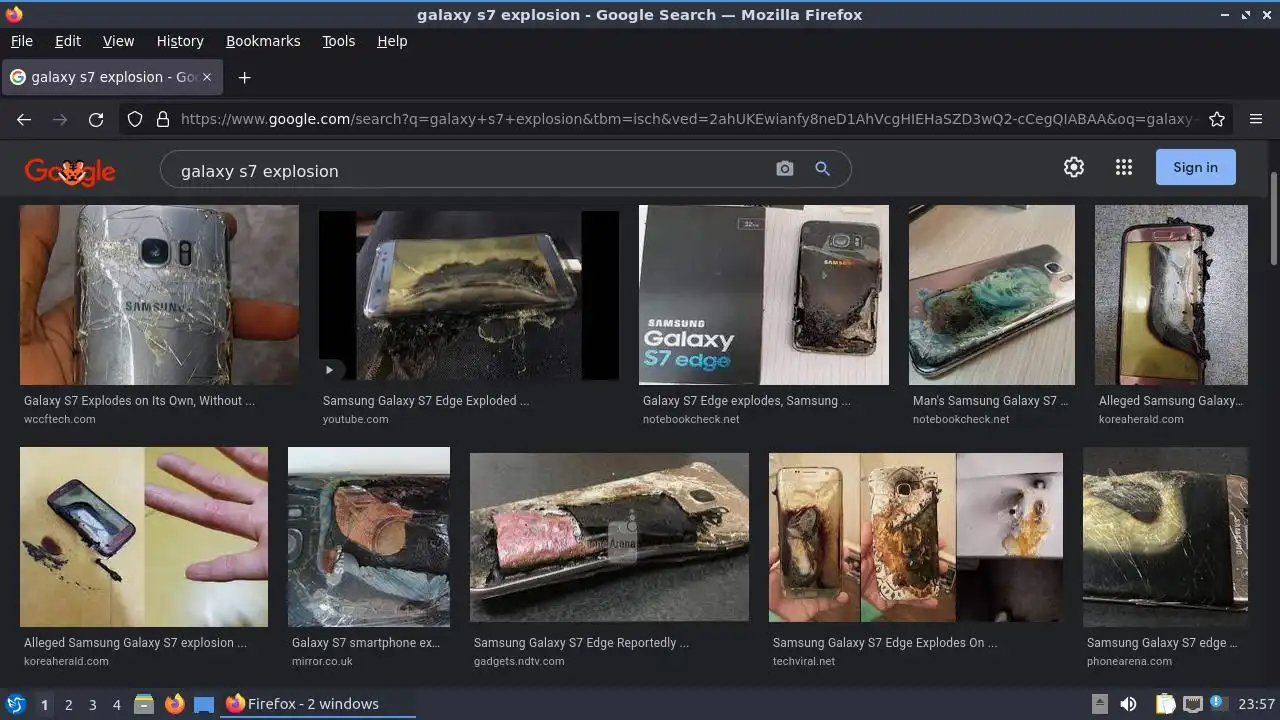This screenshot has height=720, width=1280.
Task: Open the View menu
Action: [118, 41]
